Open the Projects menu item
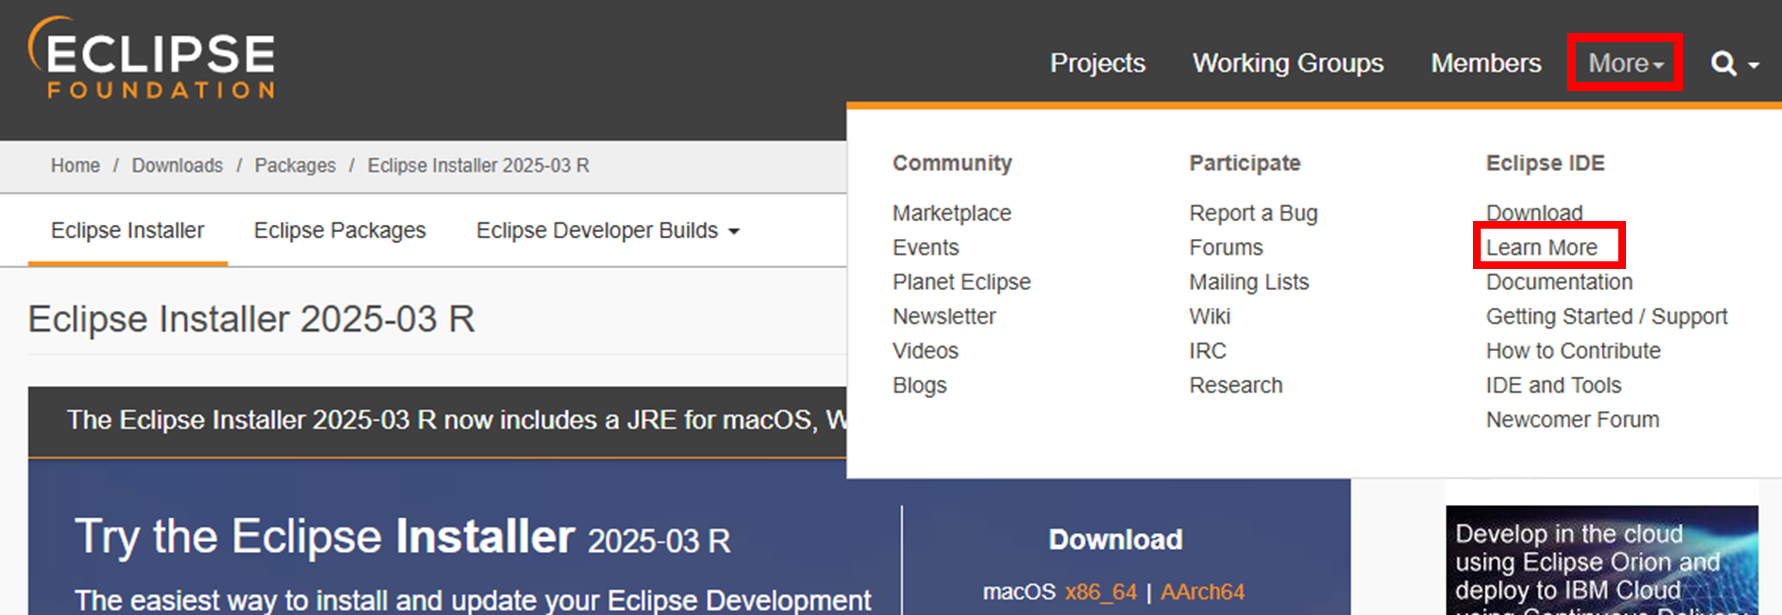The width and height of the screenshot is (1782, 615). (1097, 63)
